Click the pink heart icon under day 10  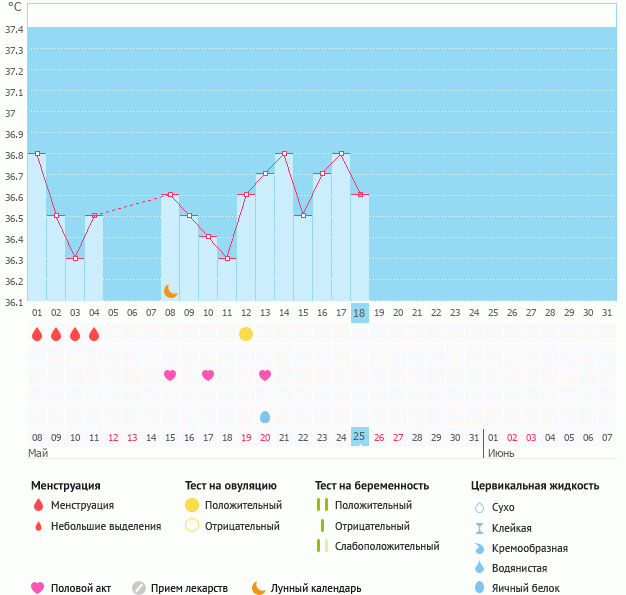(208, 375)
